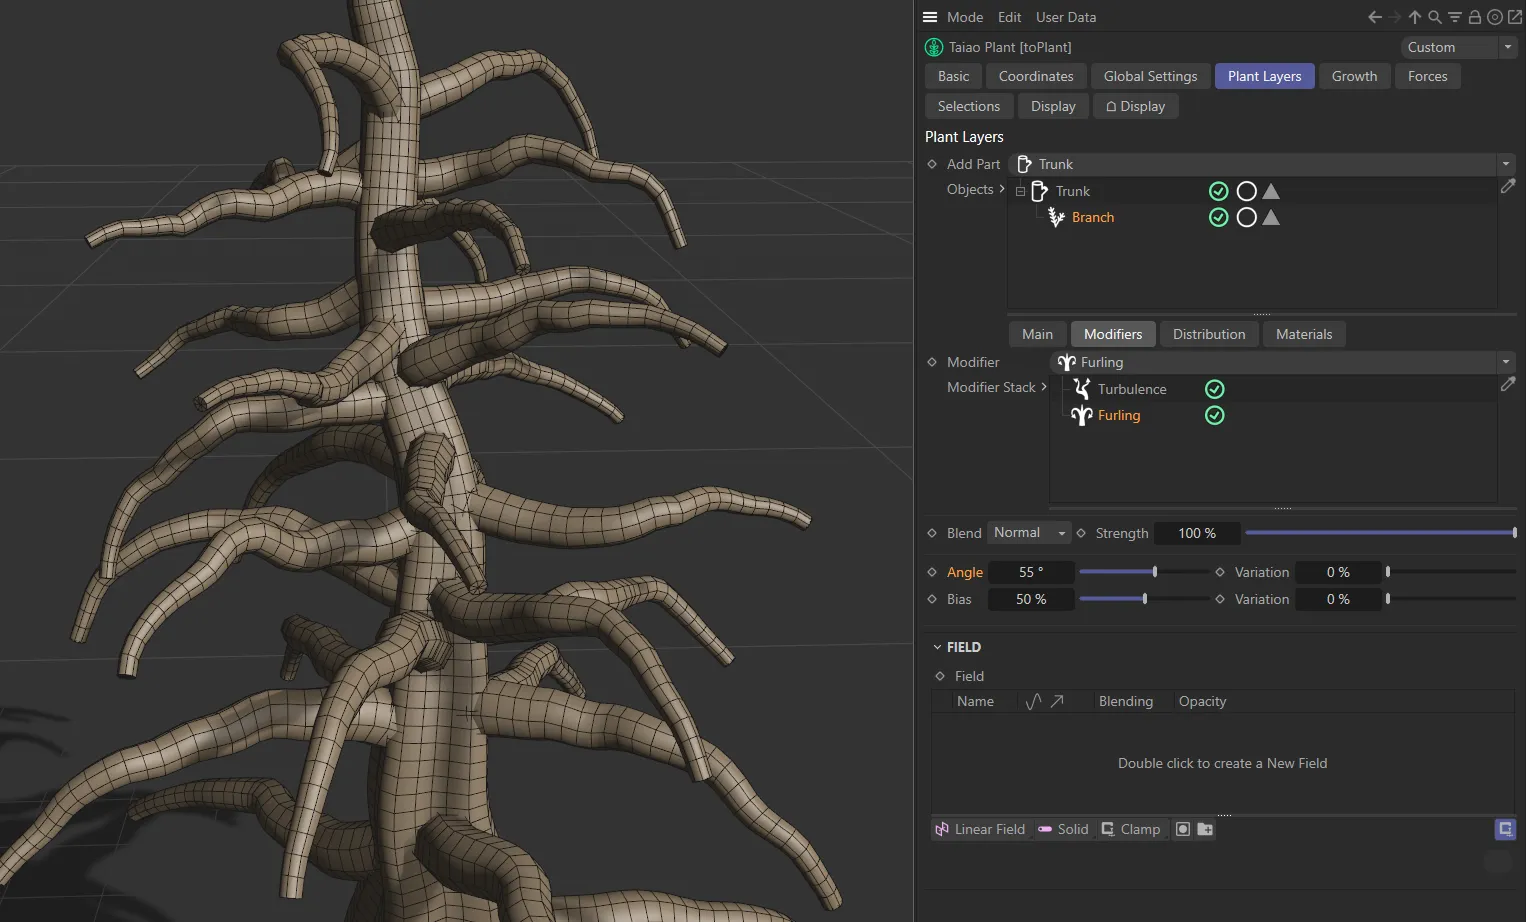Toggle the green enable checkmark for Turbulence

pos(1214,389)
